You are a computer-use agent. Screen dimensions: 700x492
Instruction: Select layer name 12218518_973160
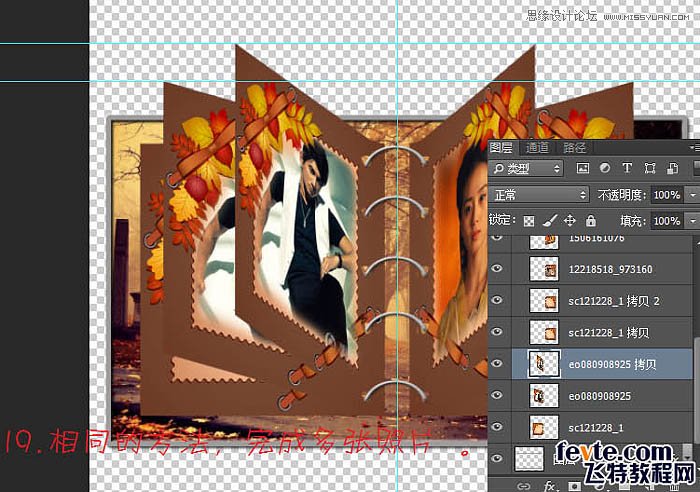610,269
